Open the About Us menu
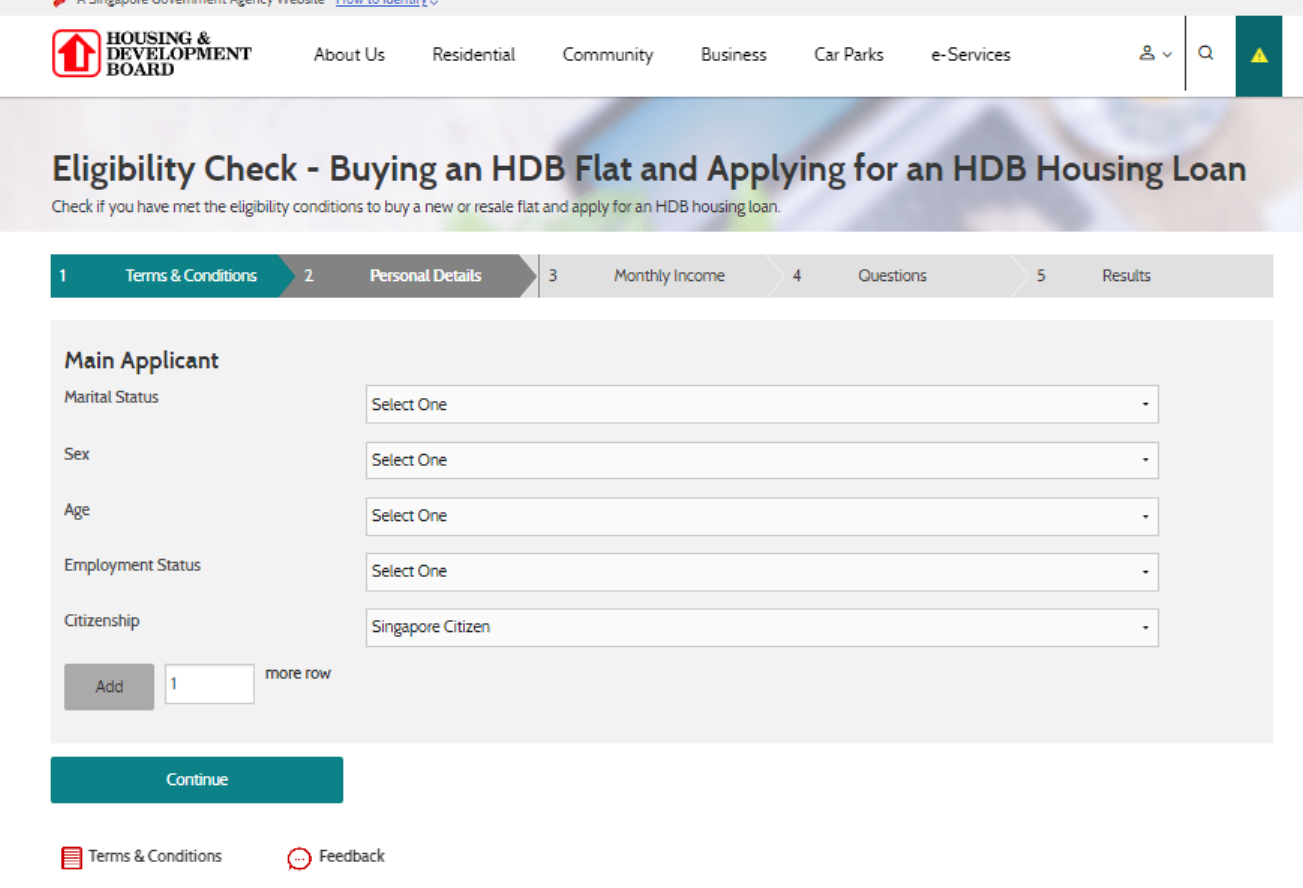1303x888 pixels. click(x=349, y=55)
